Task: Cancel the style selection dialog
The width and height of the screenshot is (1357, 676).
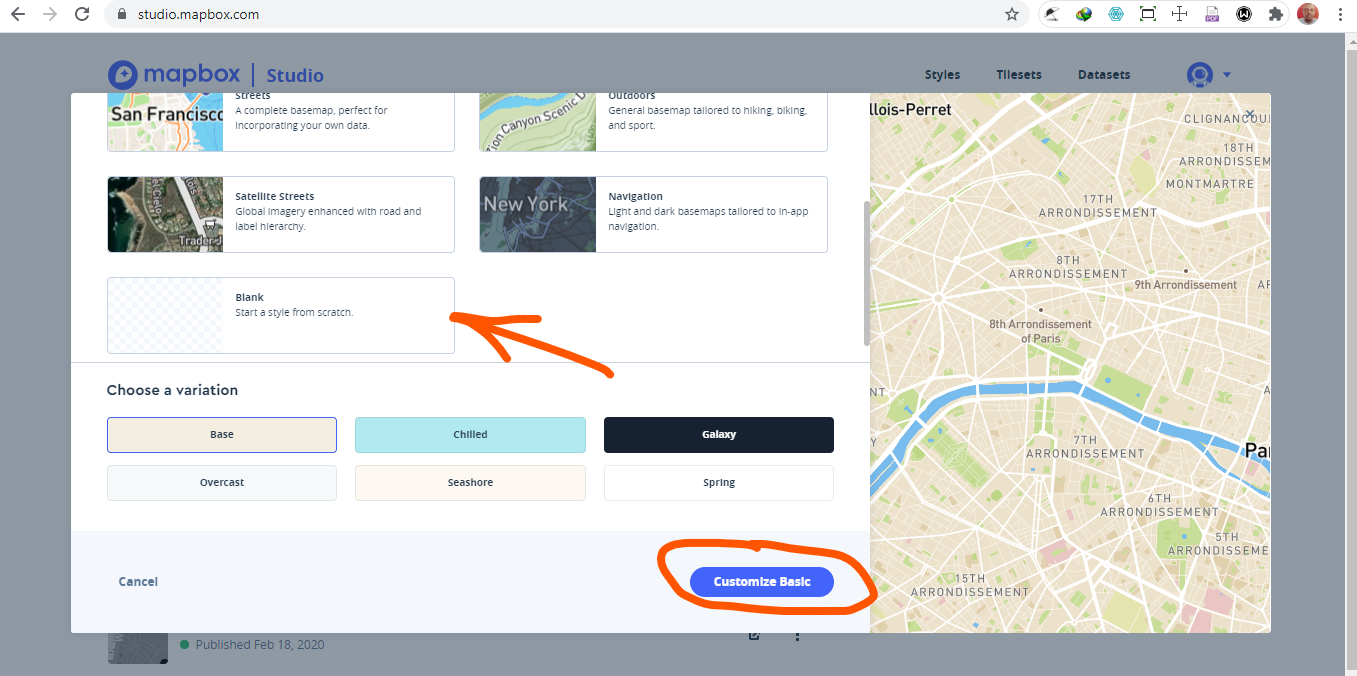Action: [137, 581]
